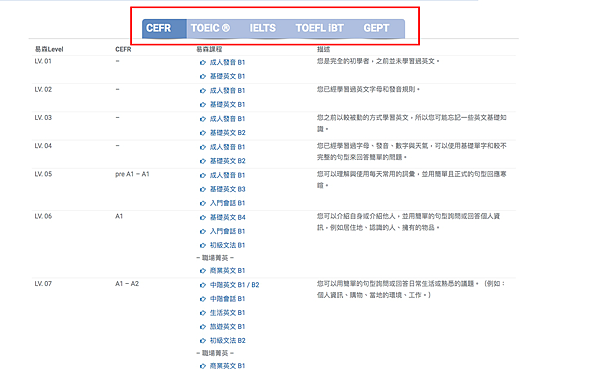Open the TOEIC ® tab

[210, 29]
